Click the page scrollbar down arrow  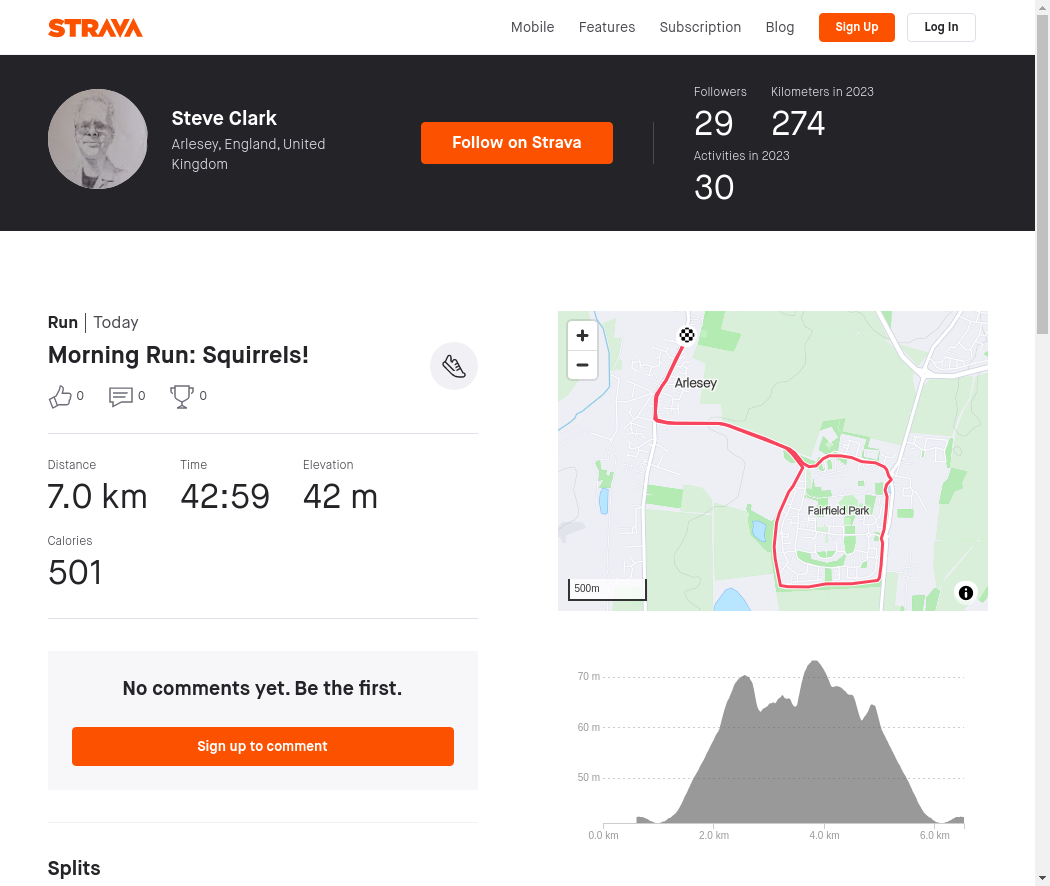[1042, 879]
